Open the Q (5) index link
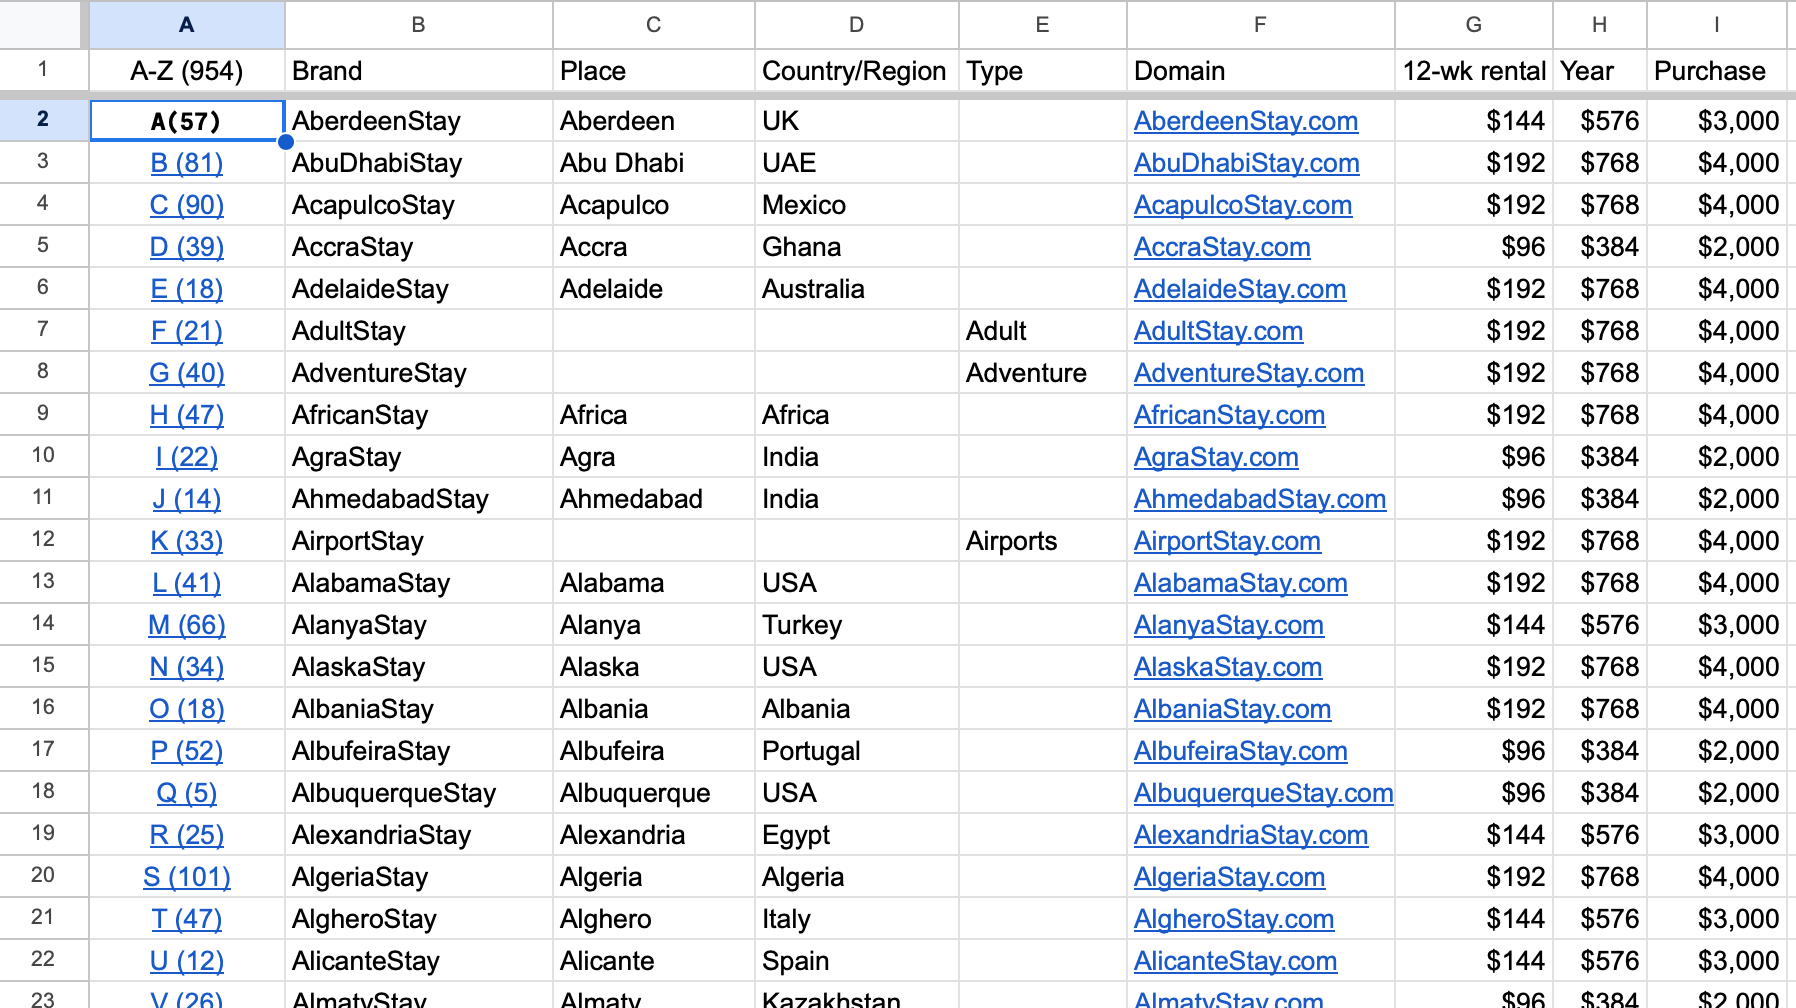This screenshot has width=1796, height=1008. coord(186,793)
